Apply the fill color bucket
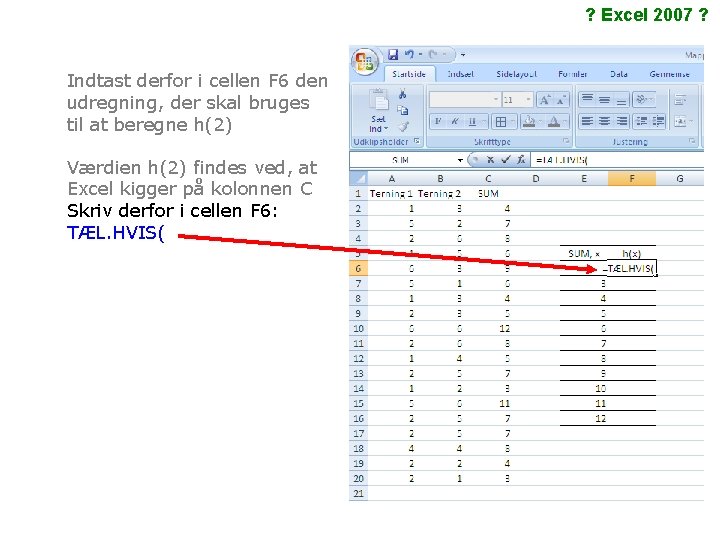 pyautogui.click(x=529, y=122)
